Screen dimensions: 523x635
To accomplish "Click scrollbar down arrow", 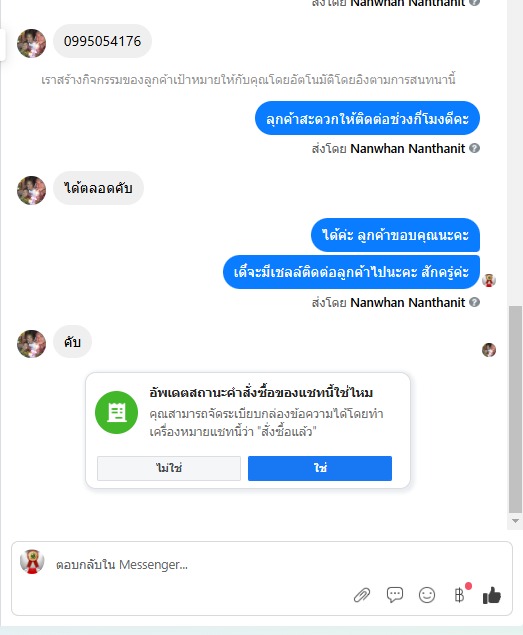I will click(515, 521).
